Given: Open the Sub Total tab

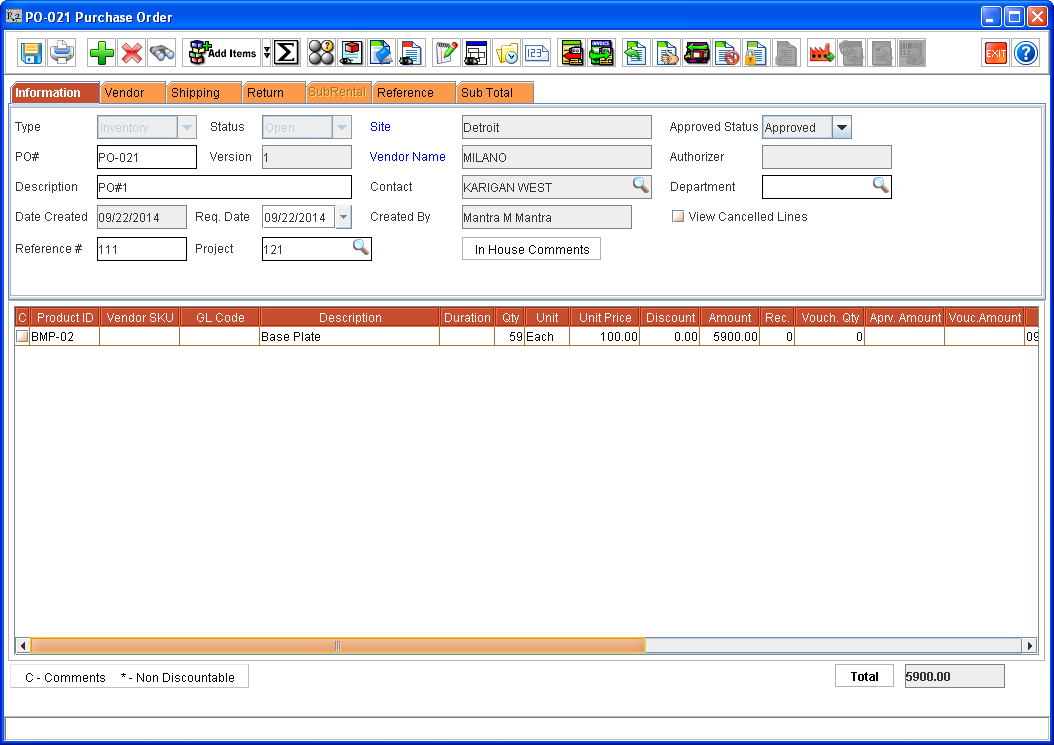Looking at the screenshot, I should click(x=493, y=92).
